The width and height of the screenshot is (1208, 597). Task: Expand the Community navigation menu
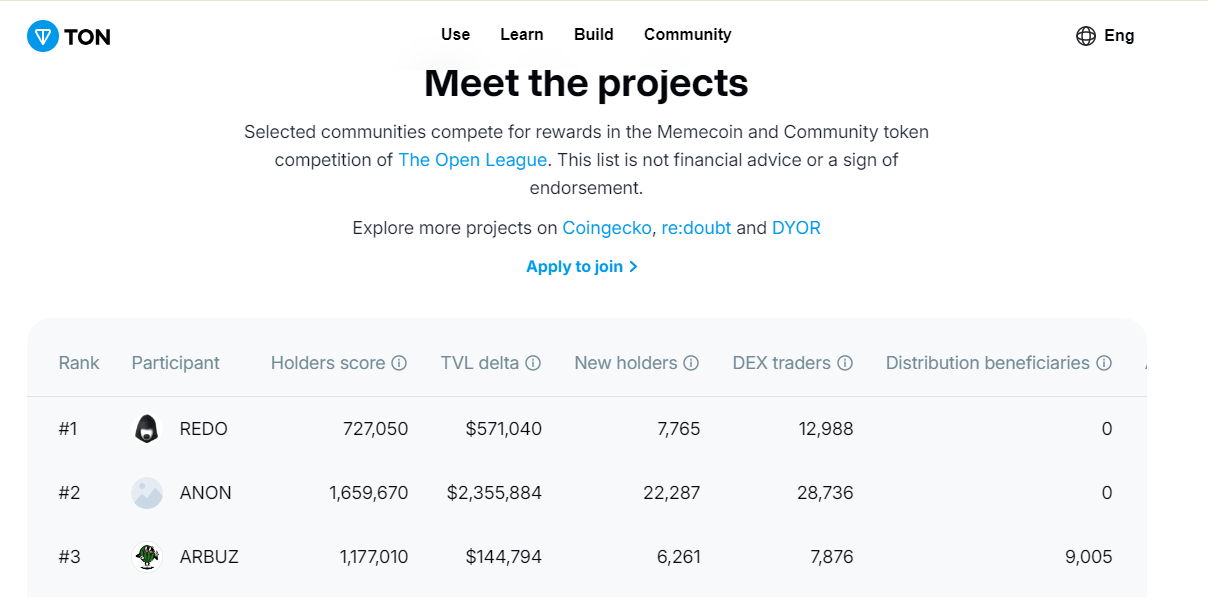pos(688,34)
